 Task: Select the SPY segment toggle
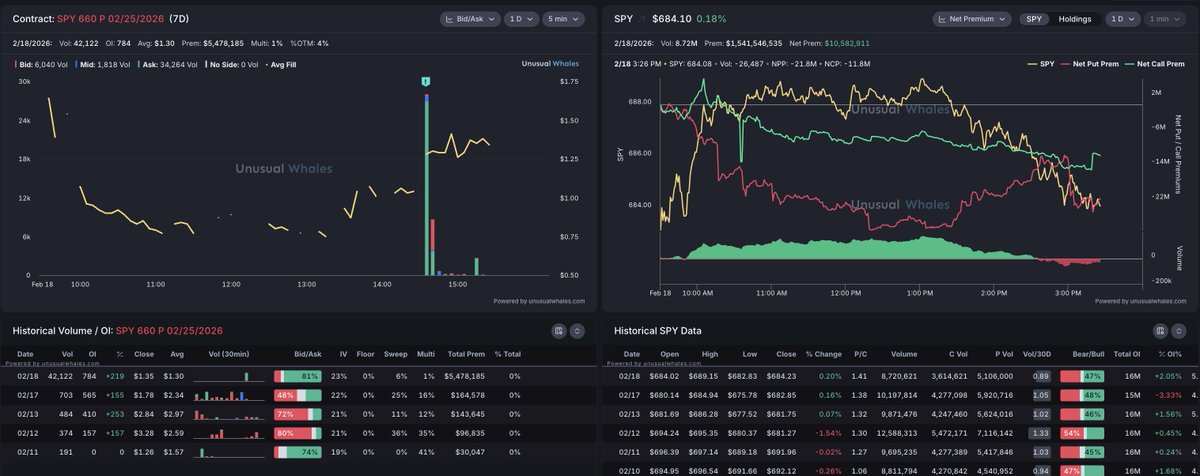click(x=1034, y=19)
